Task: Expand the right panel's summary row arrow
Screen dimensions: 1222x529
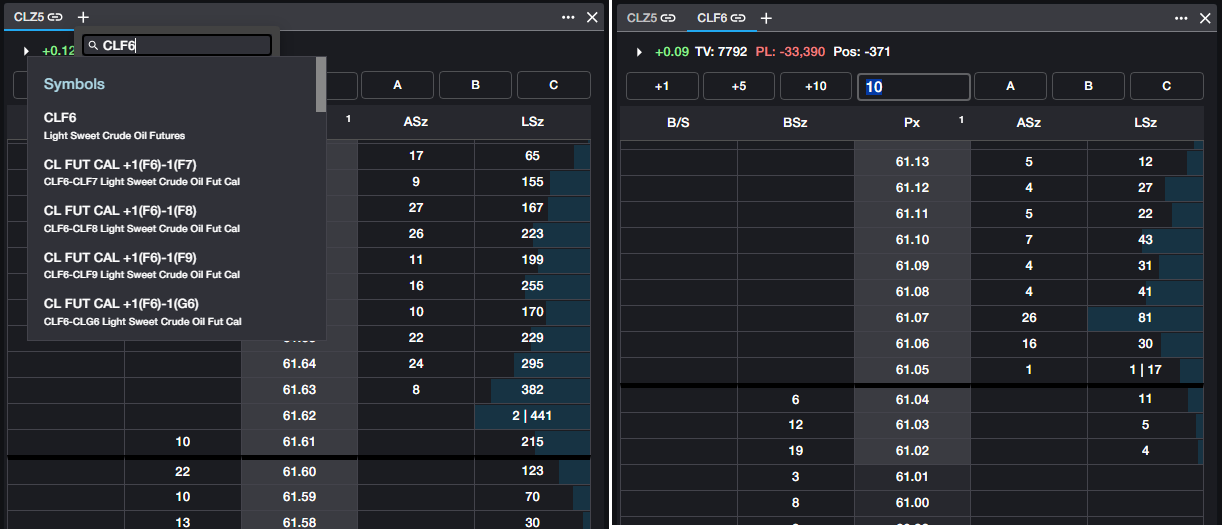Action: [639, 52]
